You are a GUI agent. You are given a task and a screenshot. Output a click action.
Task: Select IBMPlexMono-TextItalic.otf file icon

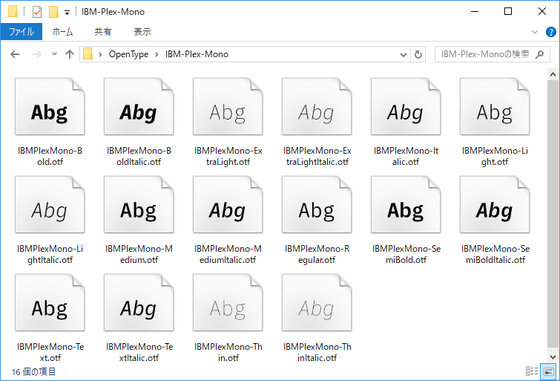tap(139, 303)
